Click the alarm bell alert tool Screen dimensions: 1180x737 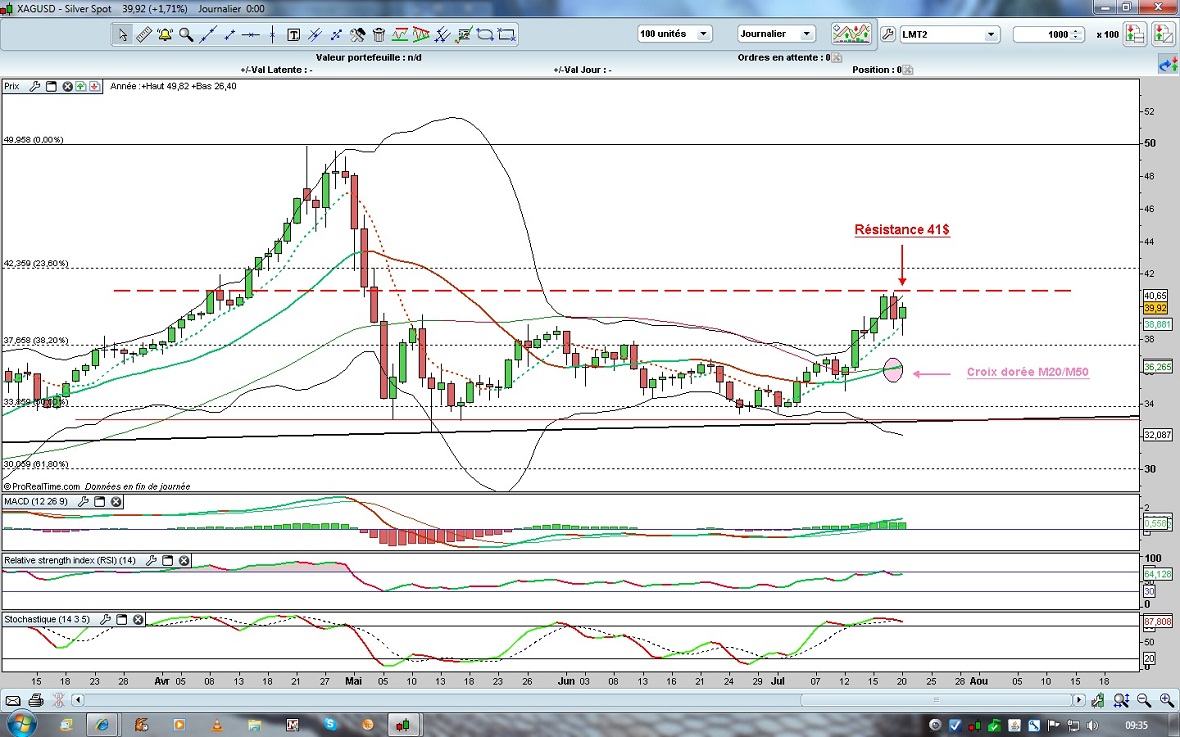(x=165, y=35)
